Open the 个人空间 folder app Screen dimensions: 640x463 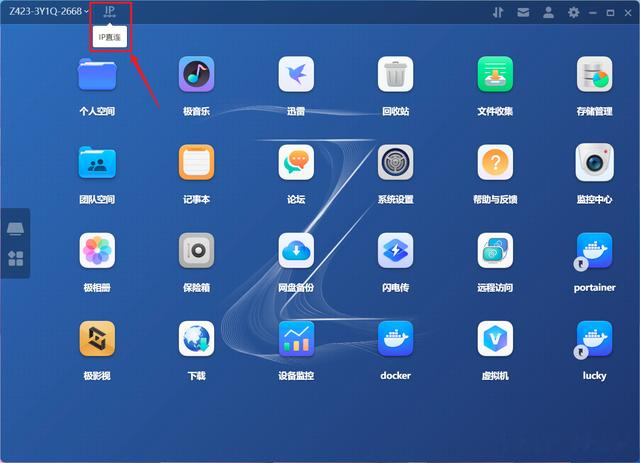97,74
